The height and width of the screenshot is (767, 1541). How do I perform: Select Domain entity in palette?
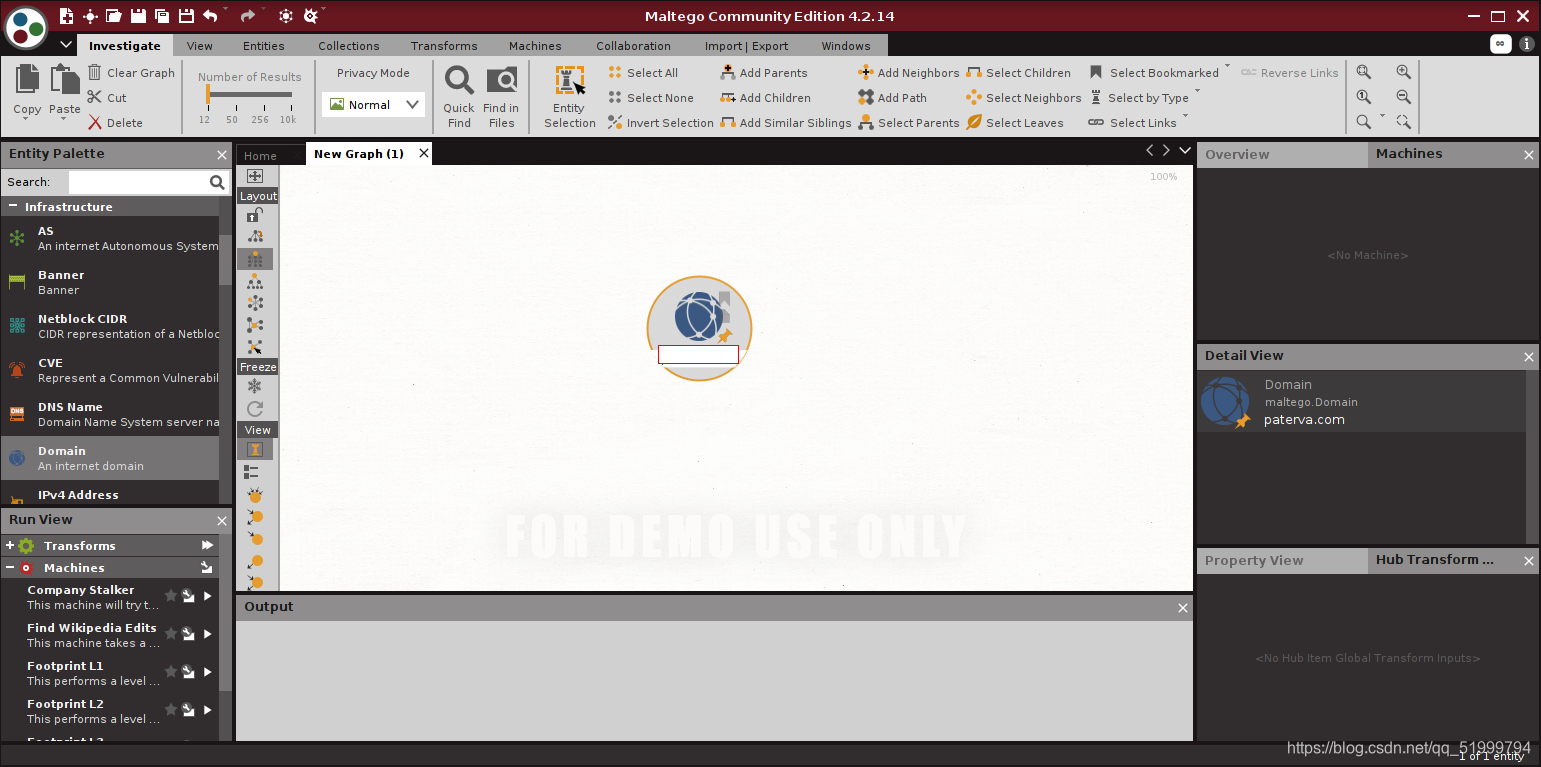point(110,458)
